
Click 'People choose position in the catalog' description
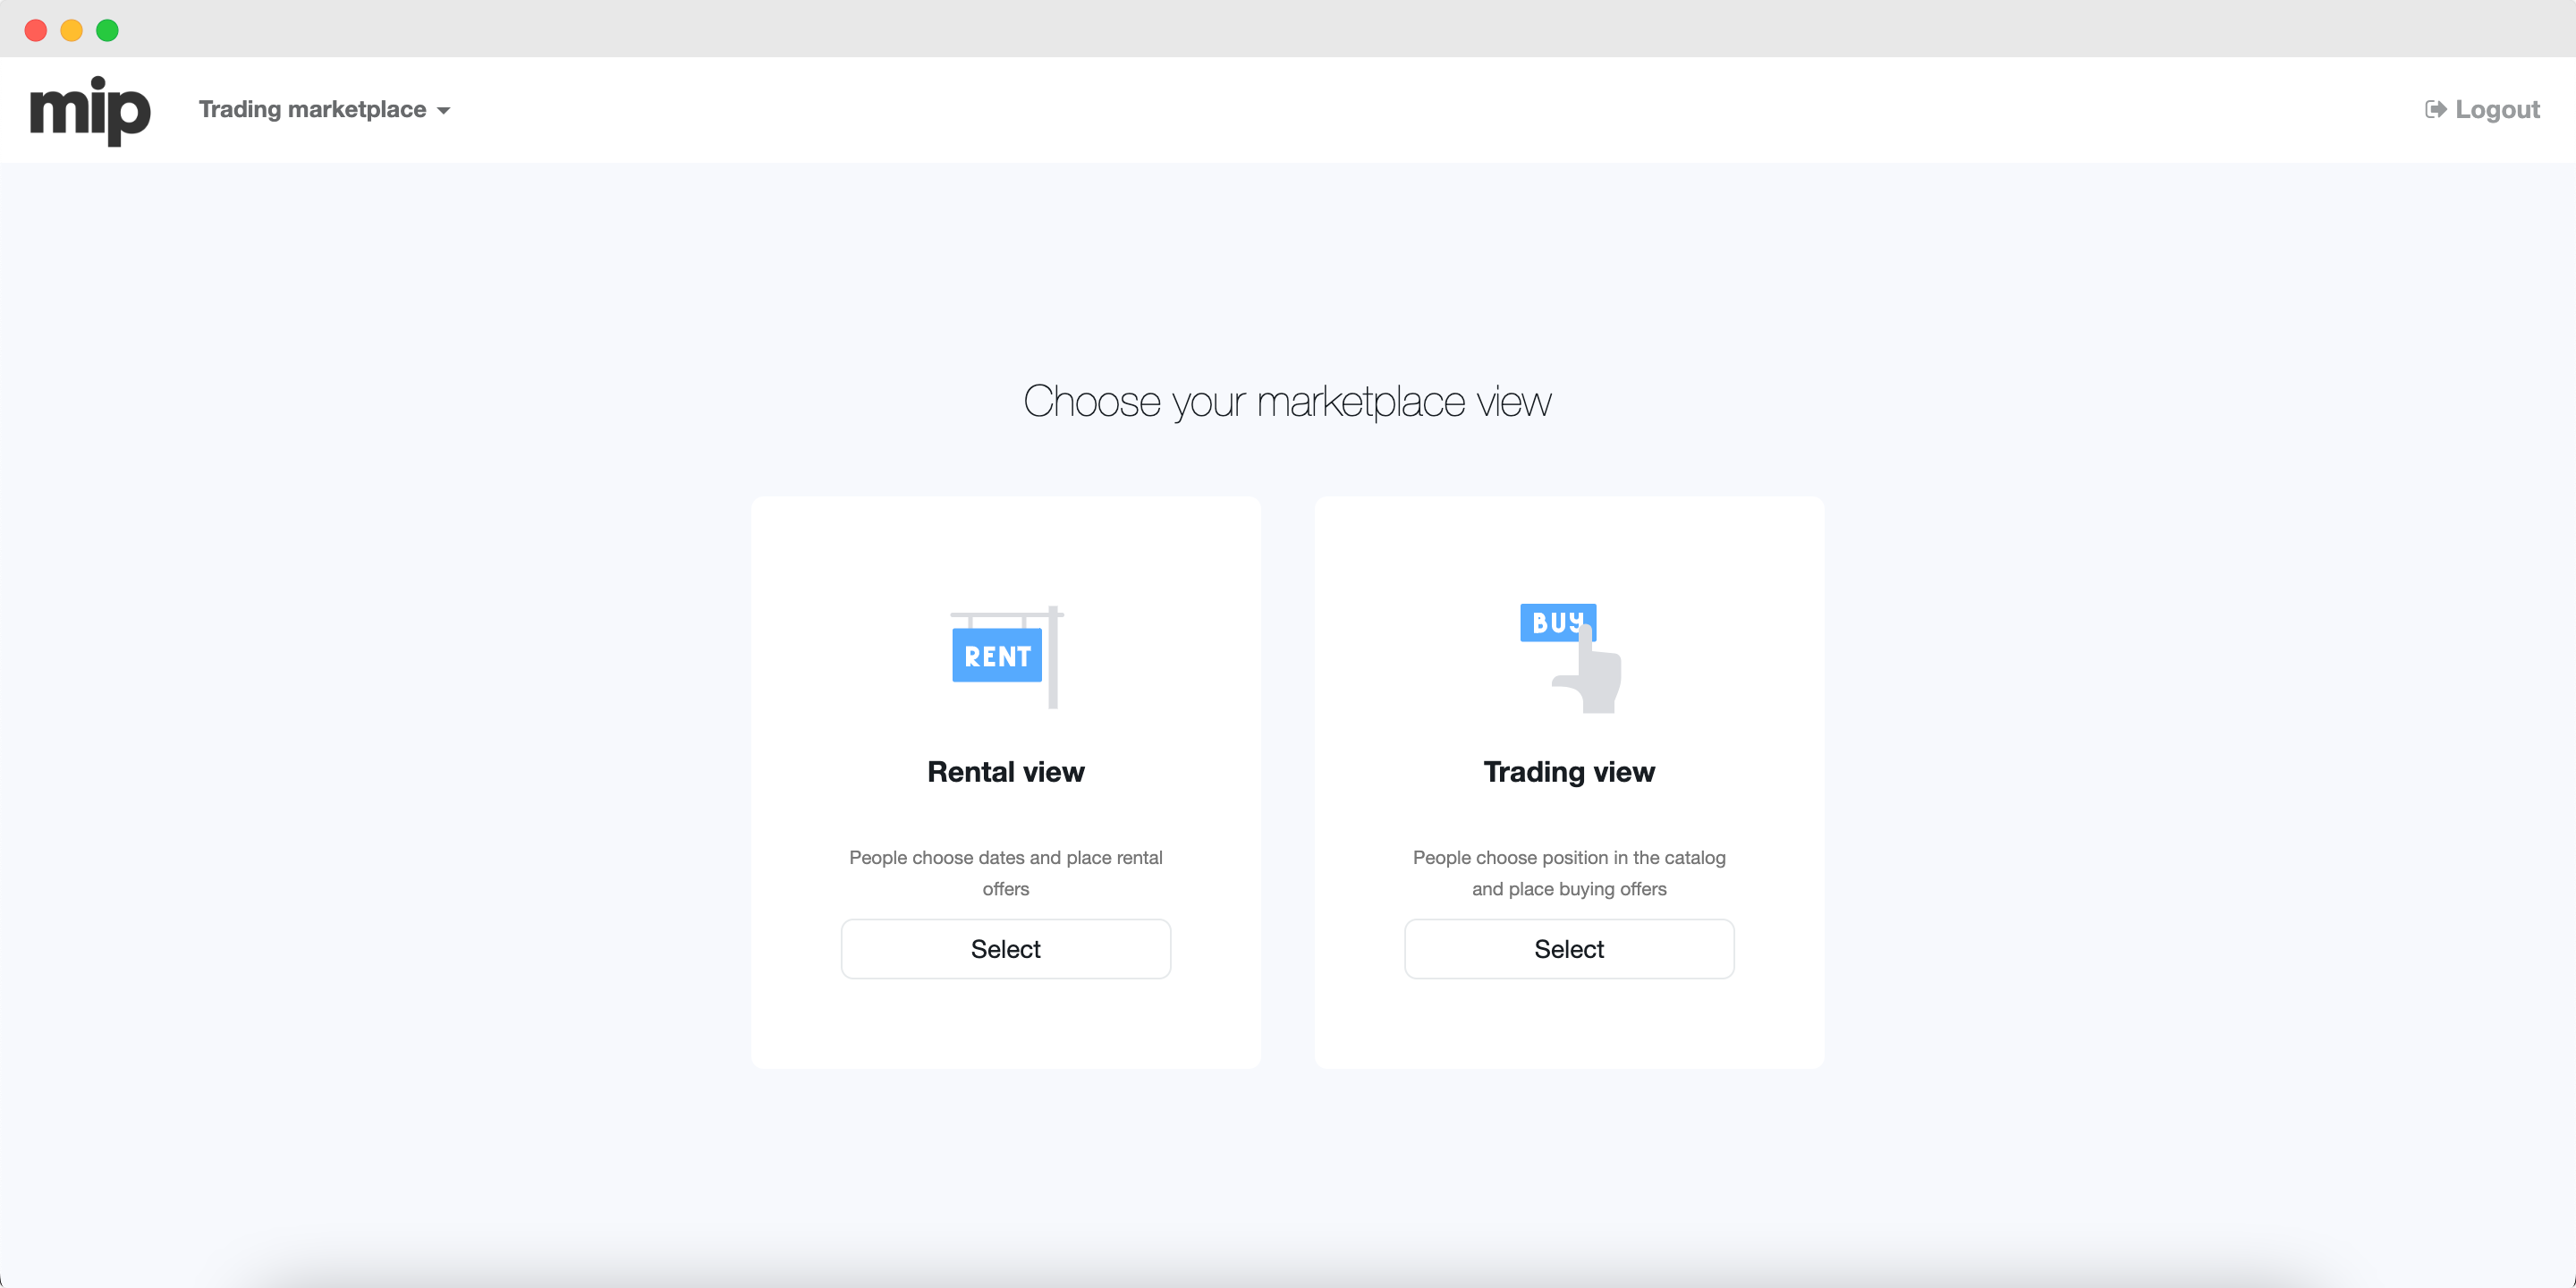click(1568, 873)
